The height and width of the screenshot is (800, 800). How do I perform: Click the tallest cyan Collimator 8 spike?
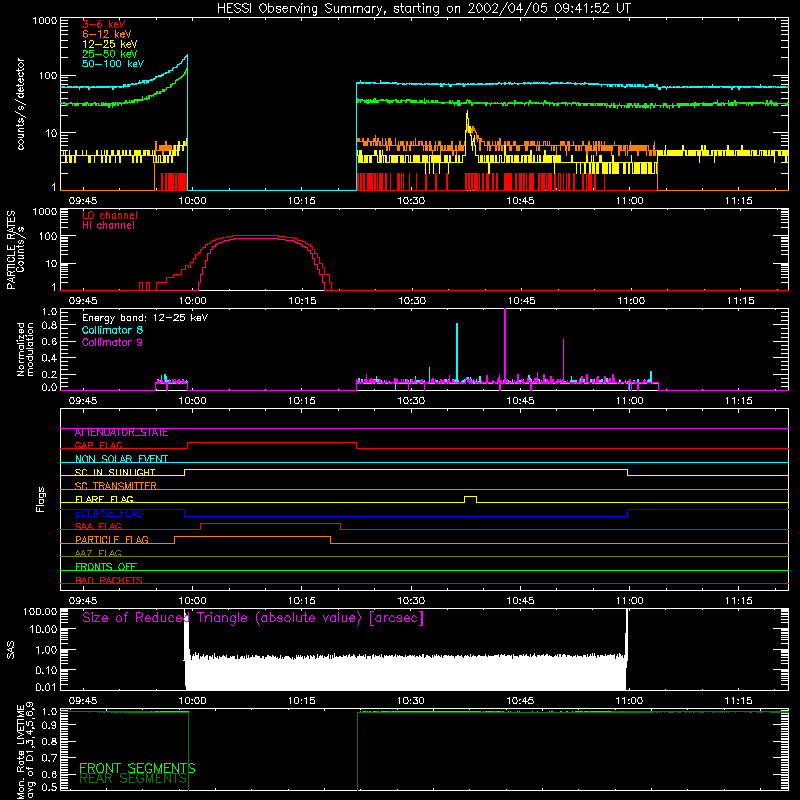tap(457, 352)
